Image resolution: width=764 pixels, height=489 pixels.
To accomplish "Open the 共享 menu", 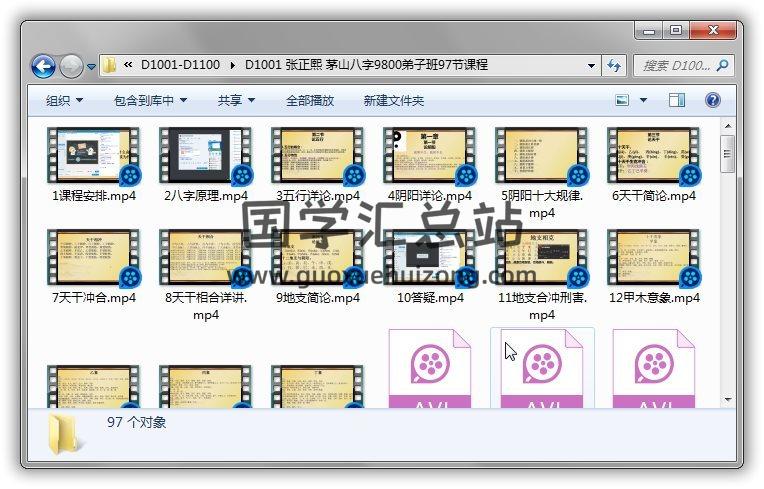I will [x=236, y=101].
